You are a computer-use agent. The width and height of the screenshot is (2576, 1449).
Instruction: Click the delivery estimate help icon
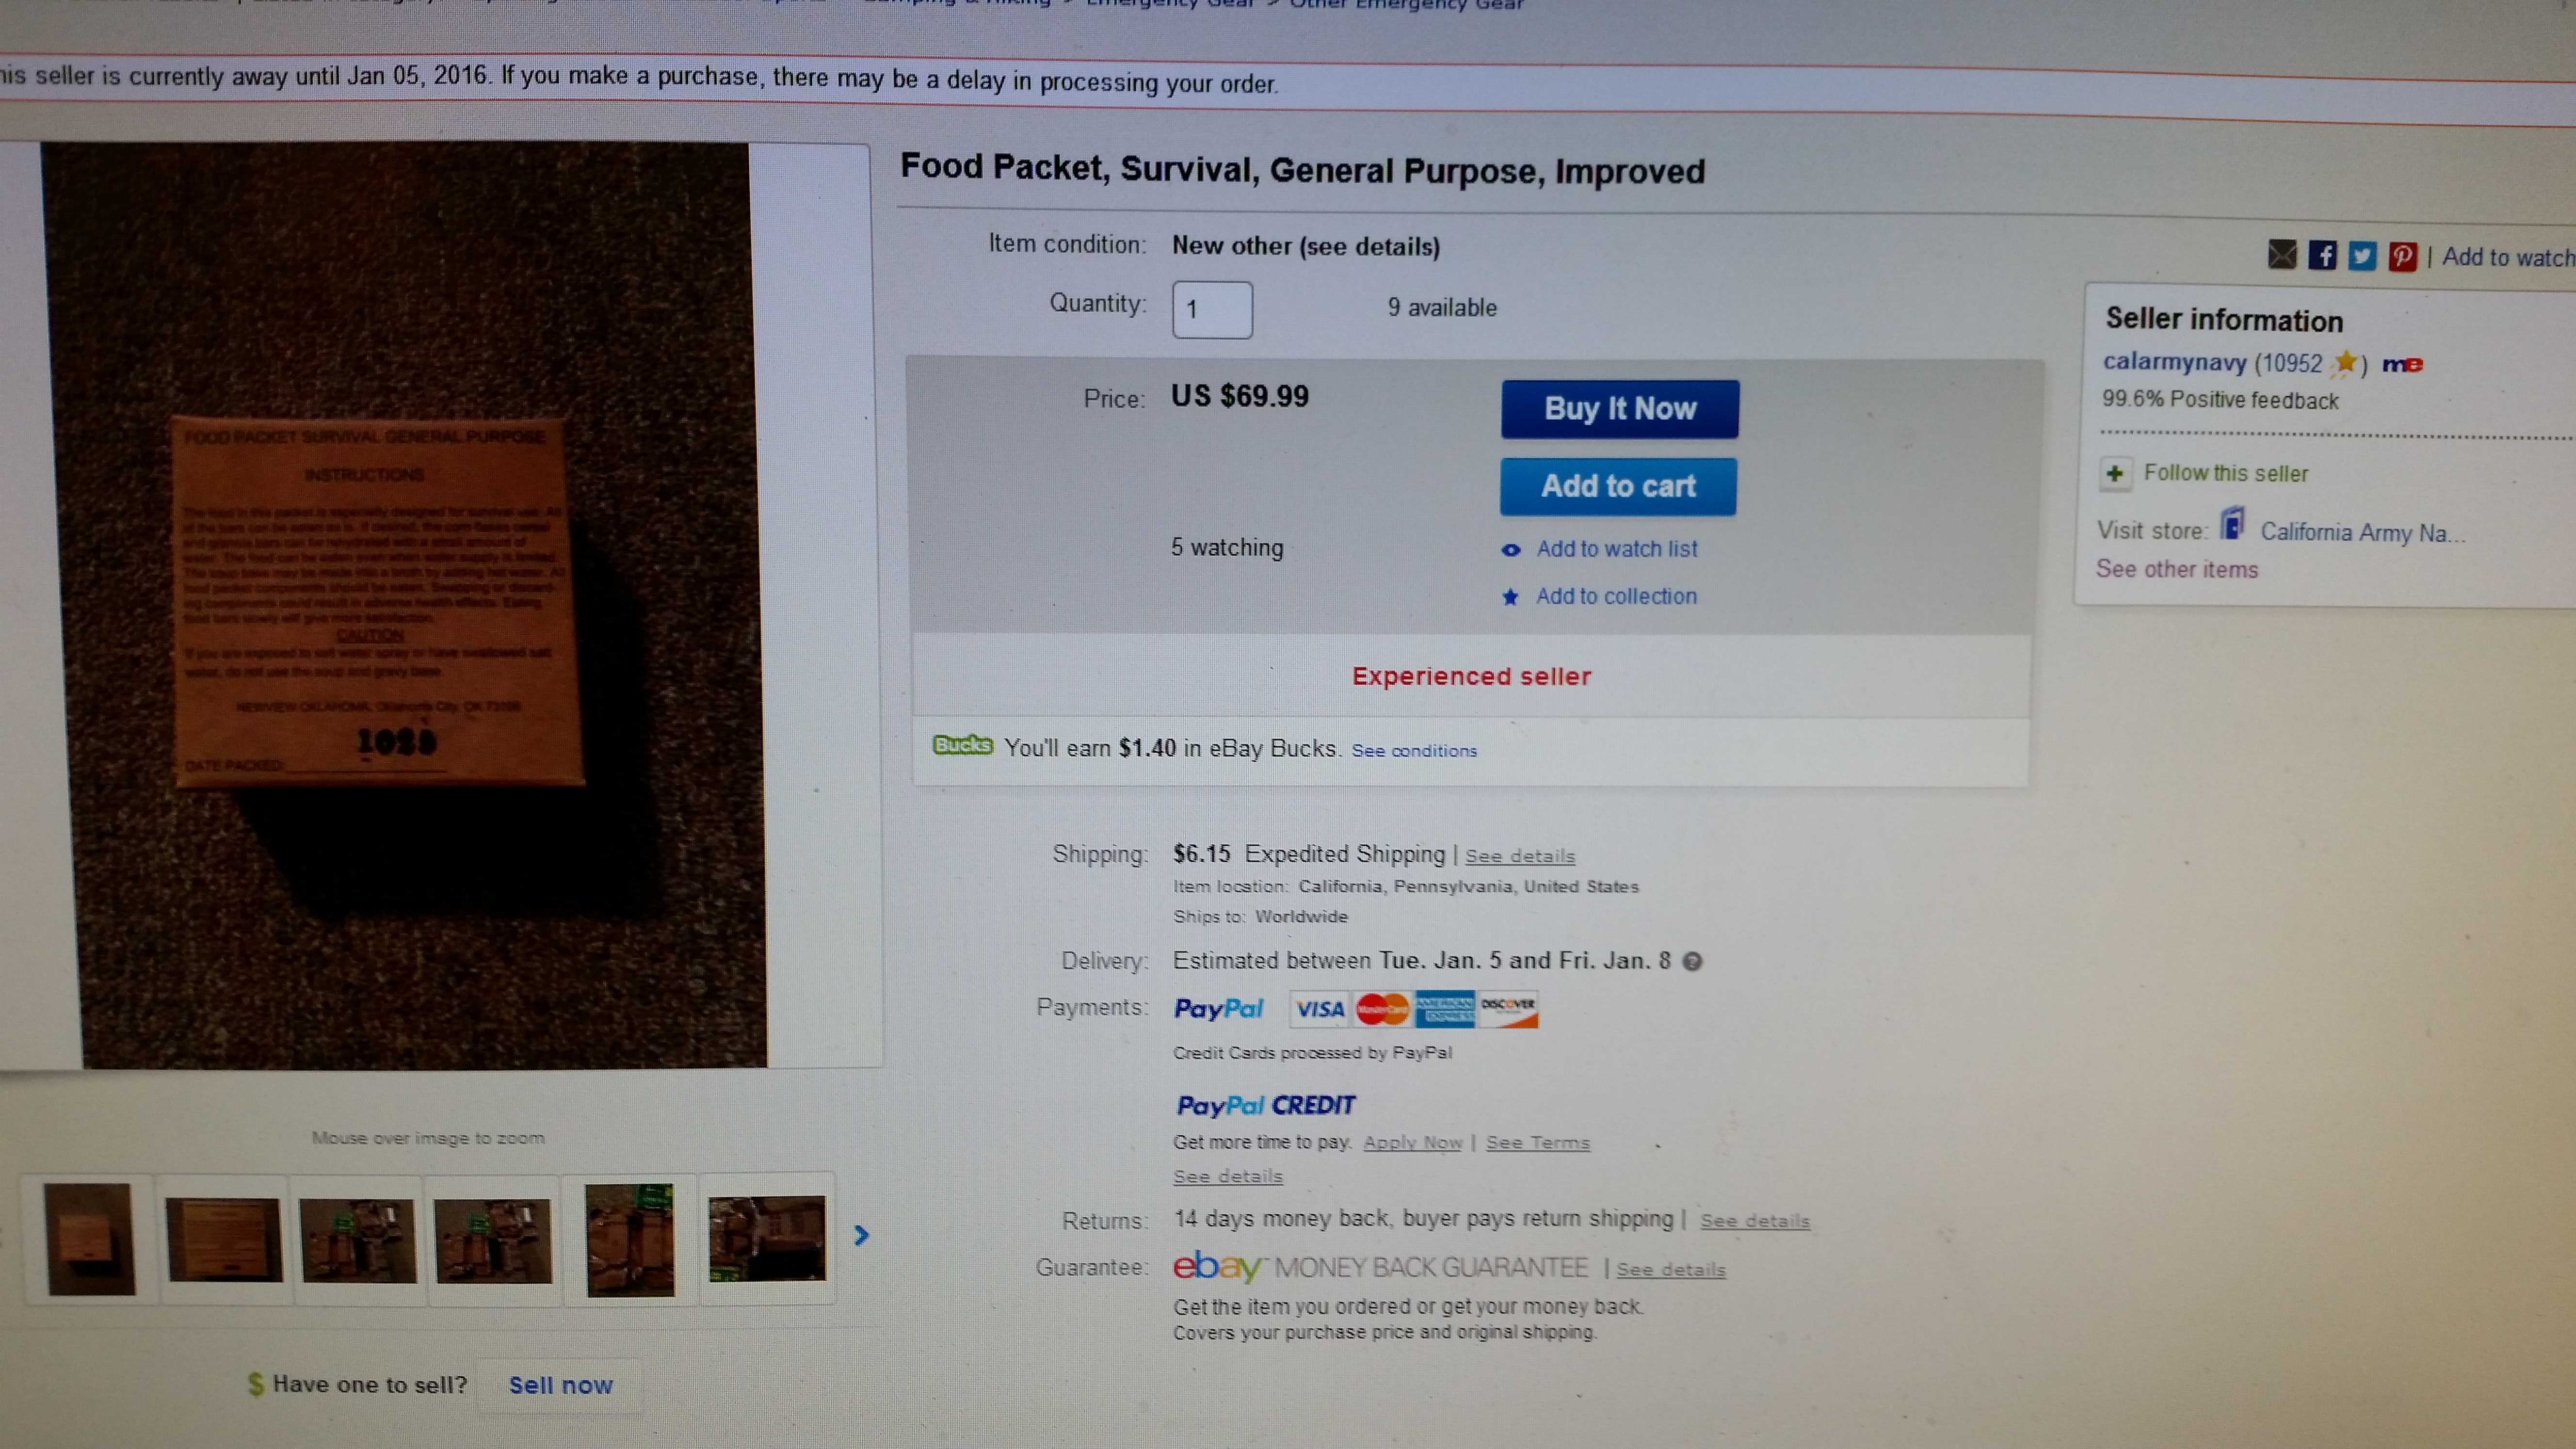(x=1692, y=961)
